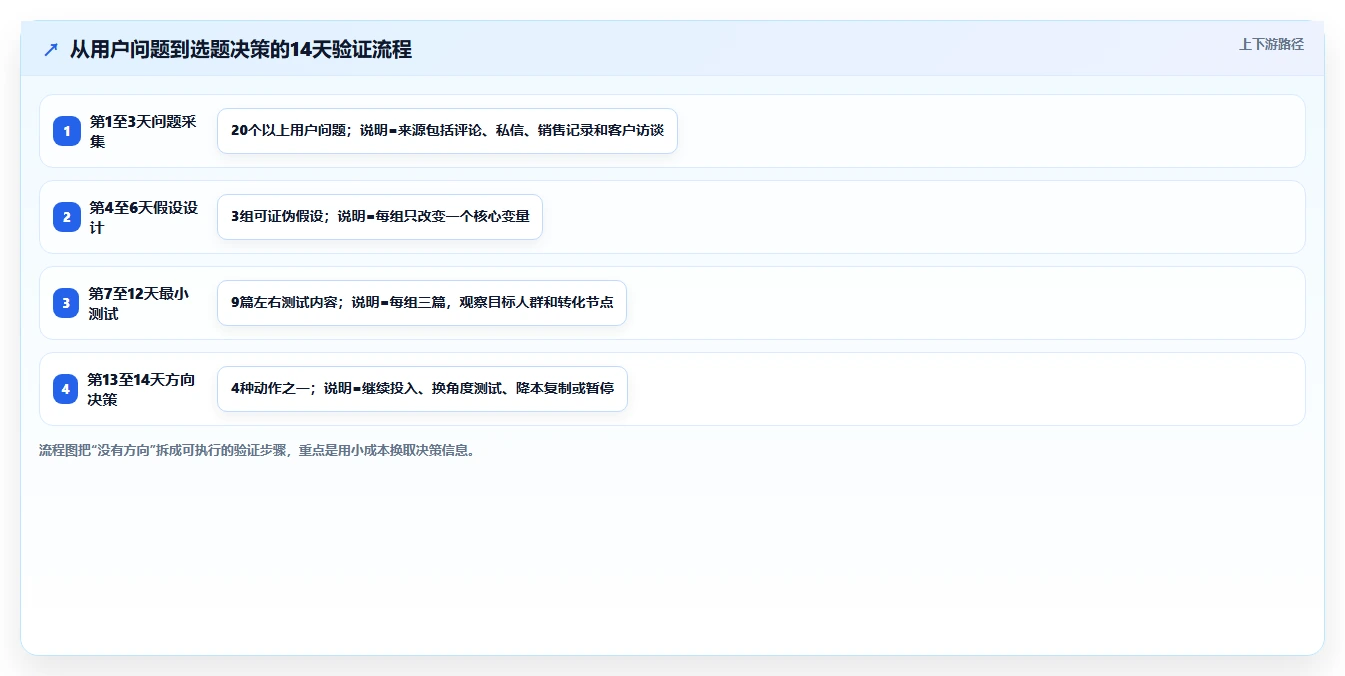Screen dimensions: 1345x676
Task: Click the 20个以上用户问题 description box
Action: pyautogui.click(x=447, y=131)
